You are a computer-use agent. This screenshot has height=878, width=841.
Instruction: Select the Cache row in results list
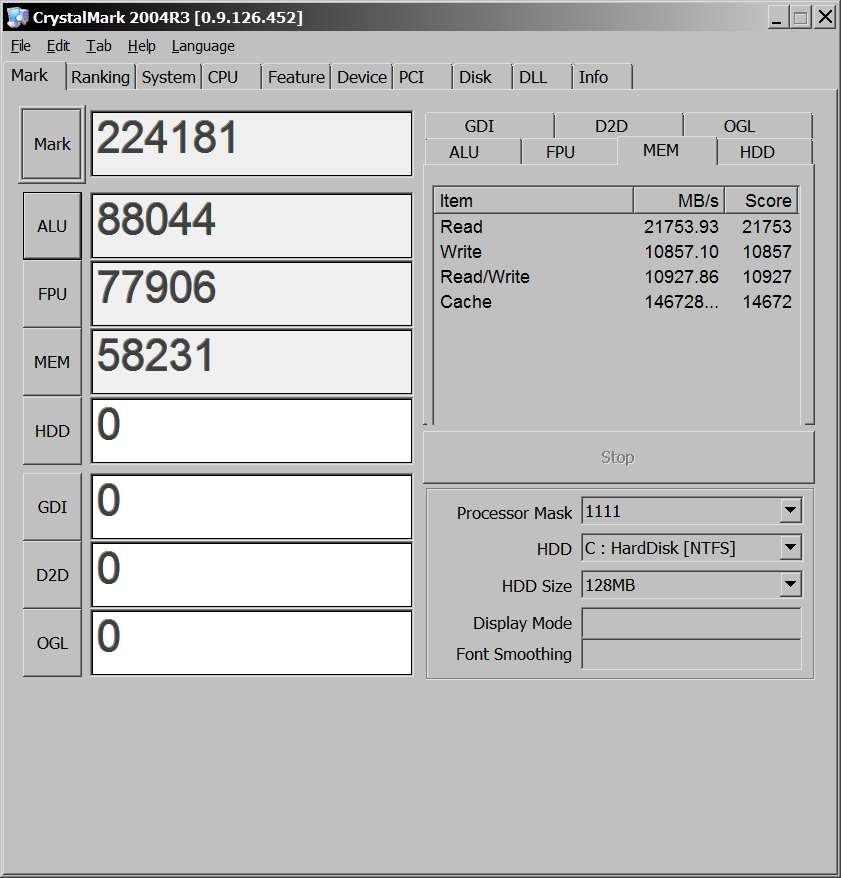[466, 302]
